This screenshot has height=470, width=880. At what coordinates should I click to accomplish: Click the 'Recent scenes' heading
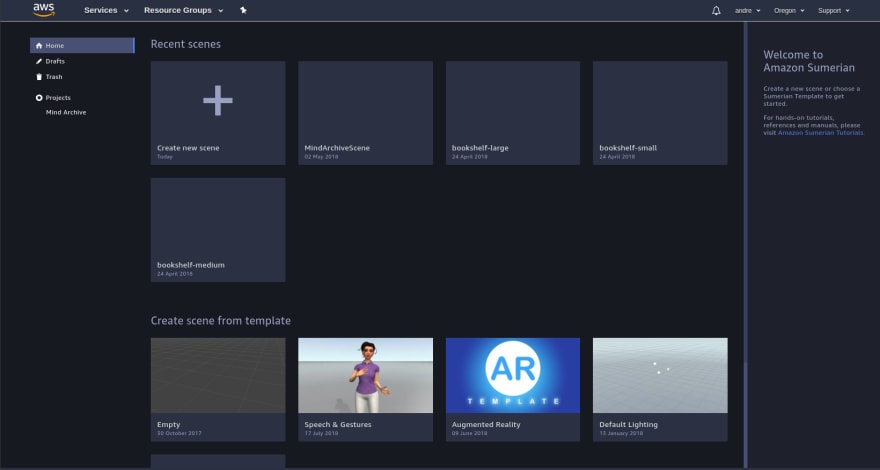click(186, 44)
